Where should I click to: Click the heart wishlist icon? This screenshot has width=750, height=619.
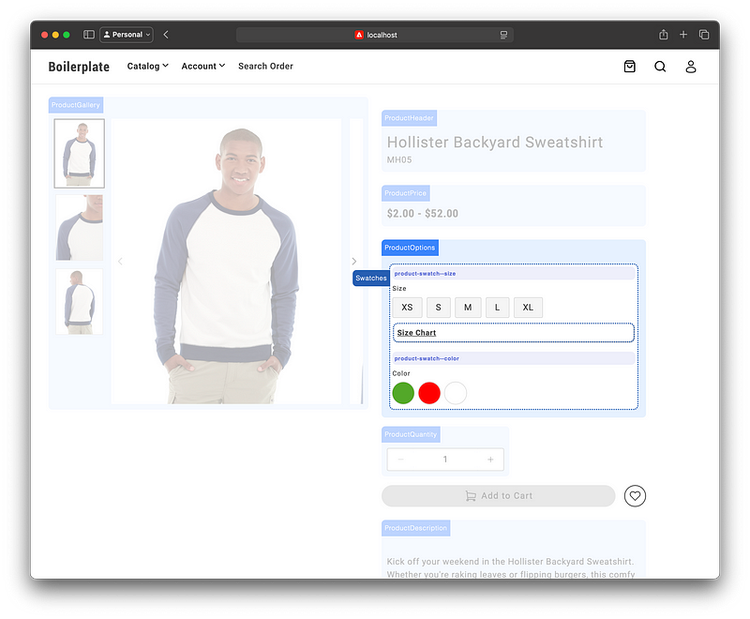[x=635, y=496]
